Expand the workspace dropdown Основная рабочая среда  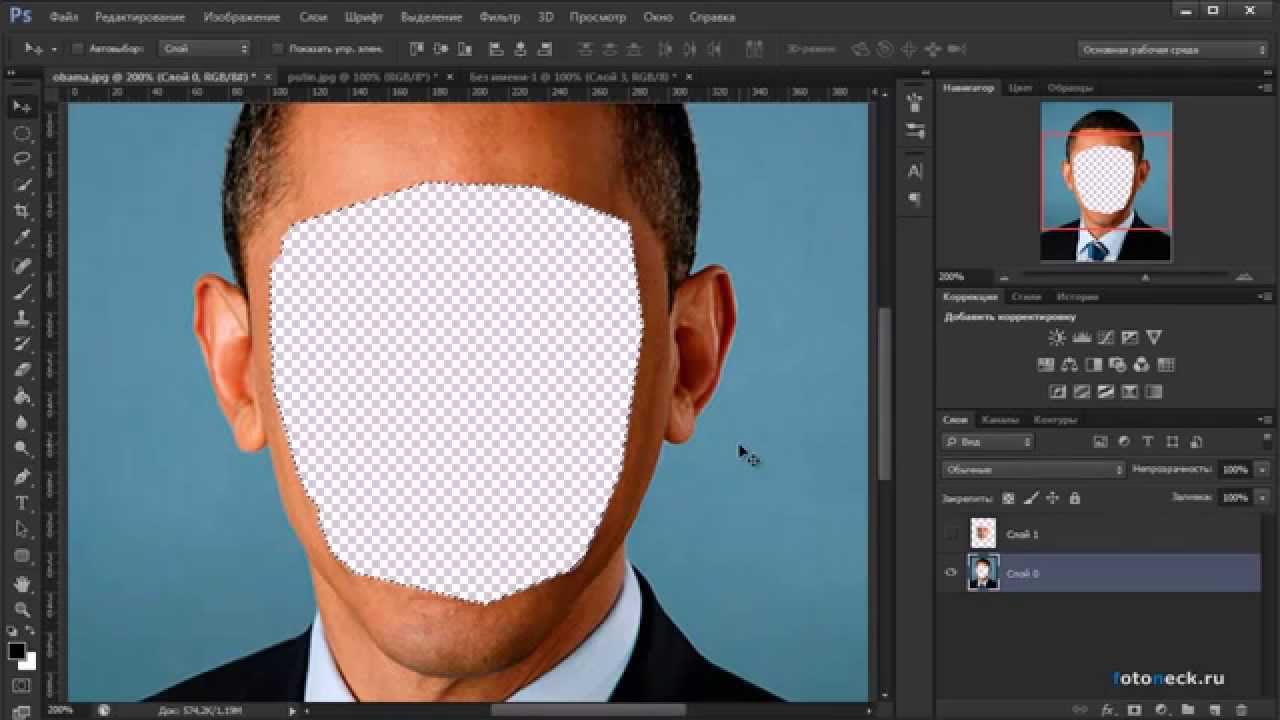pyautogui.click(x=1173, y=49)
